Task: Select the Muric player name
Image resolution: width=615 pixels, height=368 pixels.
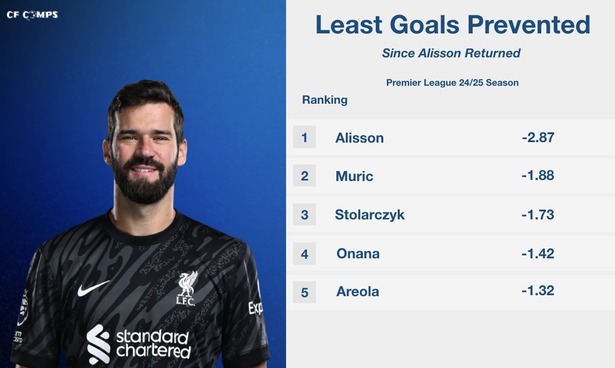Action: (354, 176)
